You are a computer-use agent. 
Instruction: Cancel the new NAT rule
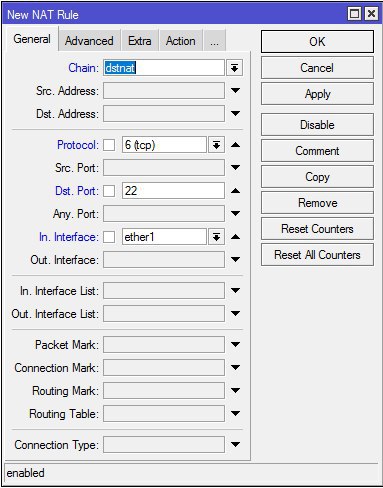pyautogui.click(x=317, y=68)
